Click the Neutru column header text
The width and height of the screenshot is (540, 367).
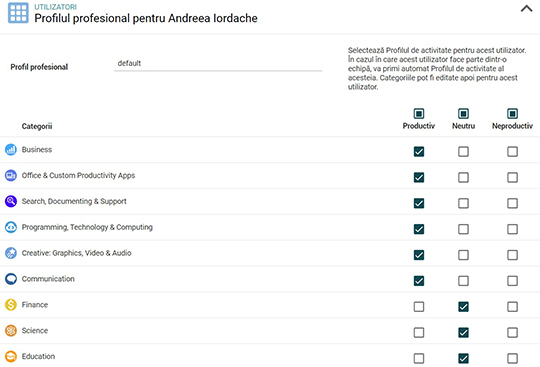coord(464,126)
